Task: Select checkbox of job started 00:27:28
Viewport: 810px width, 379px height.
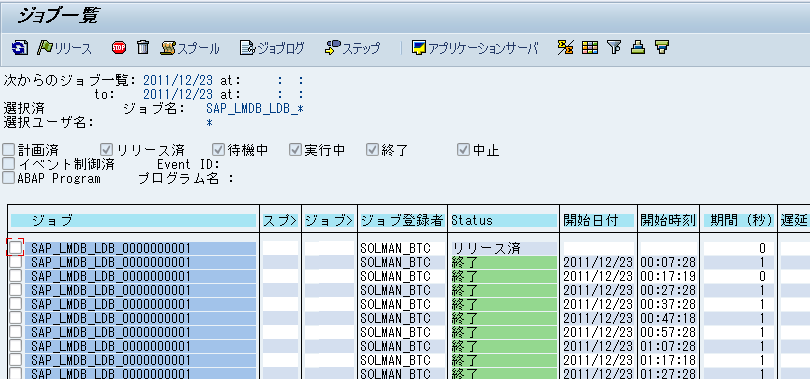Action: pos(15,290)
